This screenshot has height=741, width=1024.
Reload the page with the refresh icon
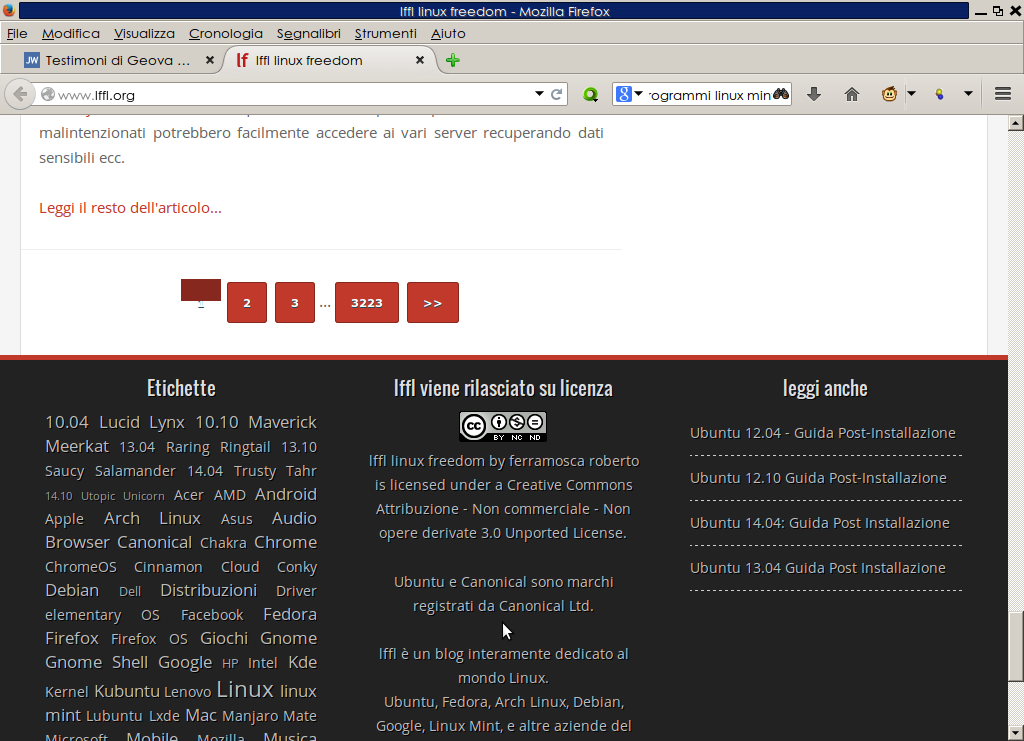(x=556, y=95)
